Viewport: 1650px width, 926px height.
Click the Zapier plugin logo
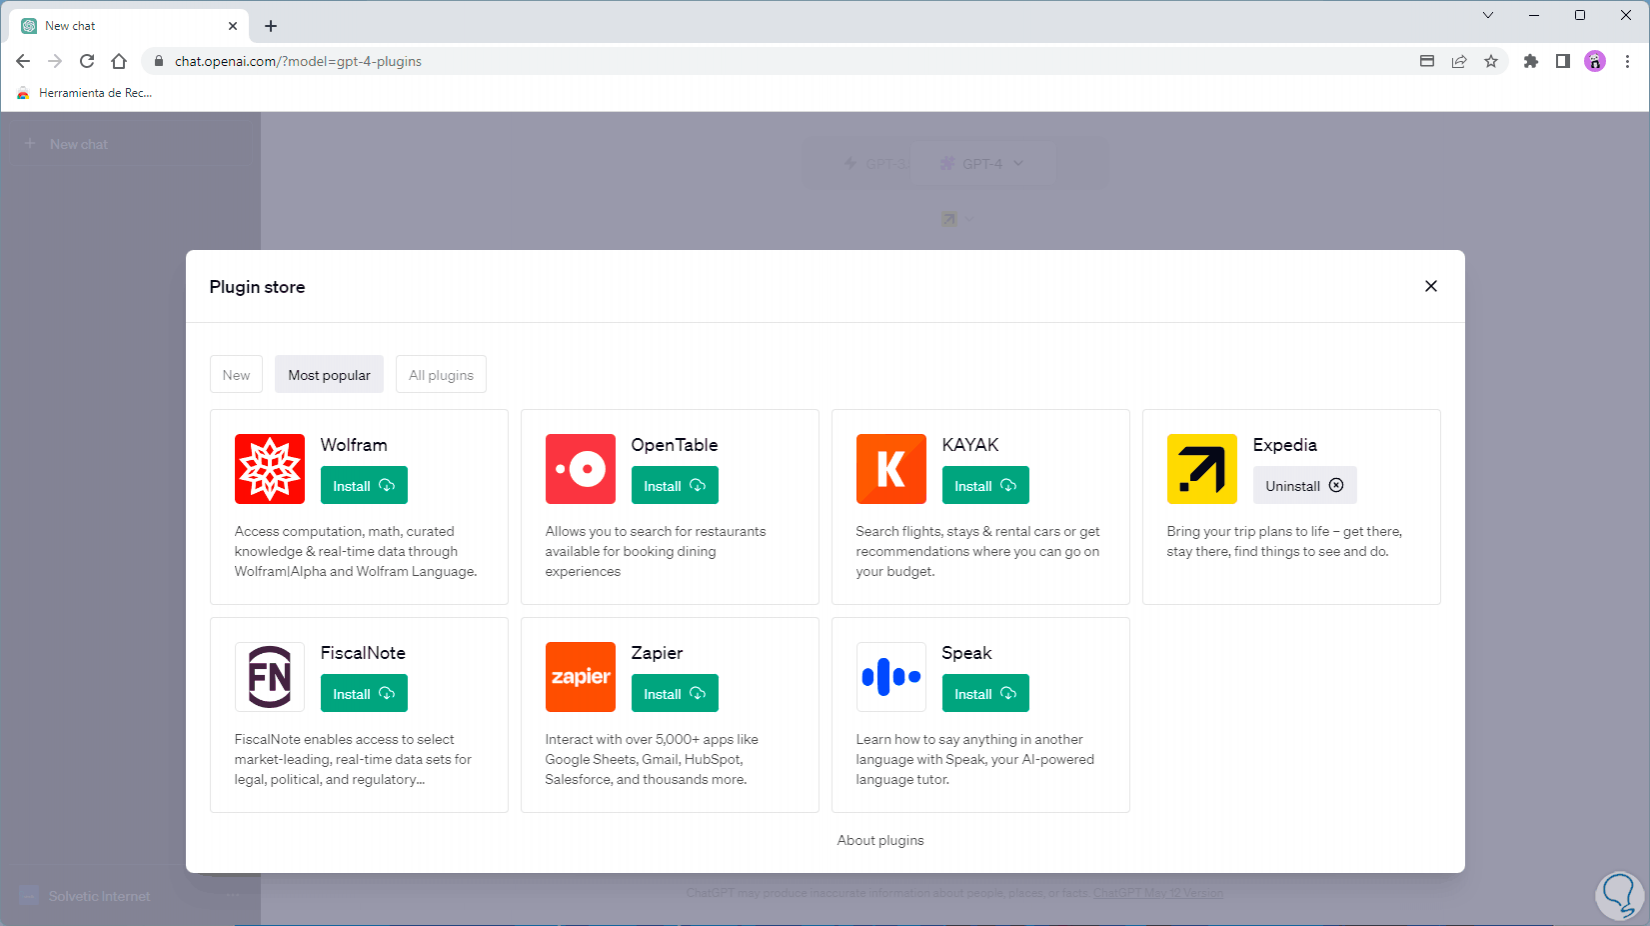(580, 677)
